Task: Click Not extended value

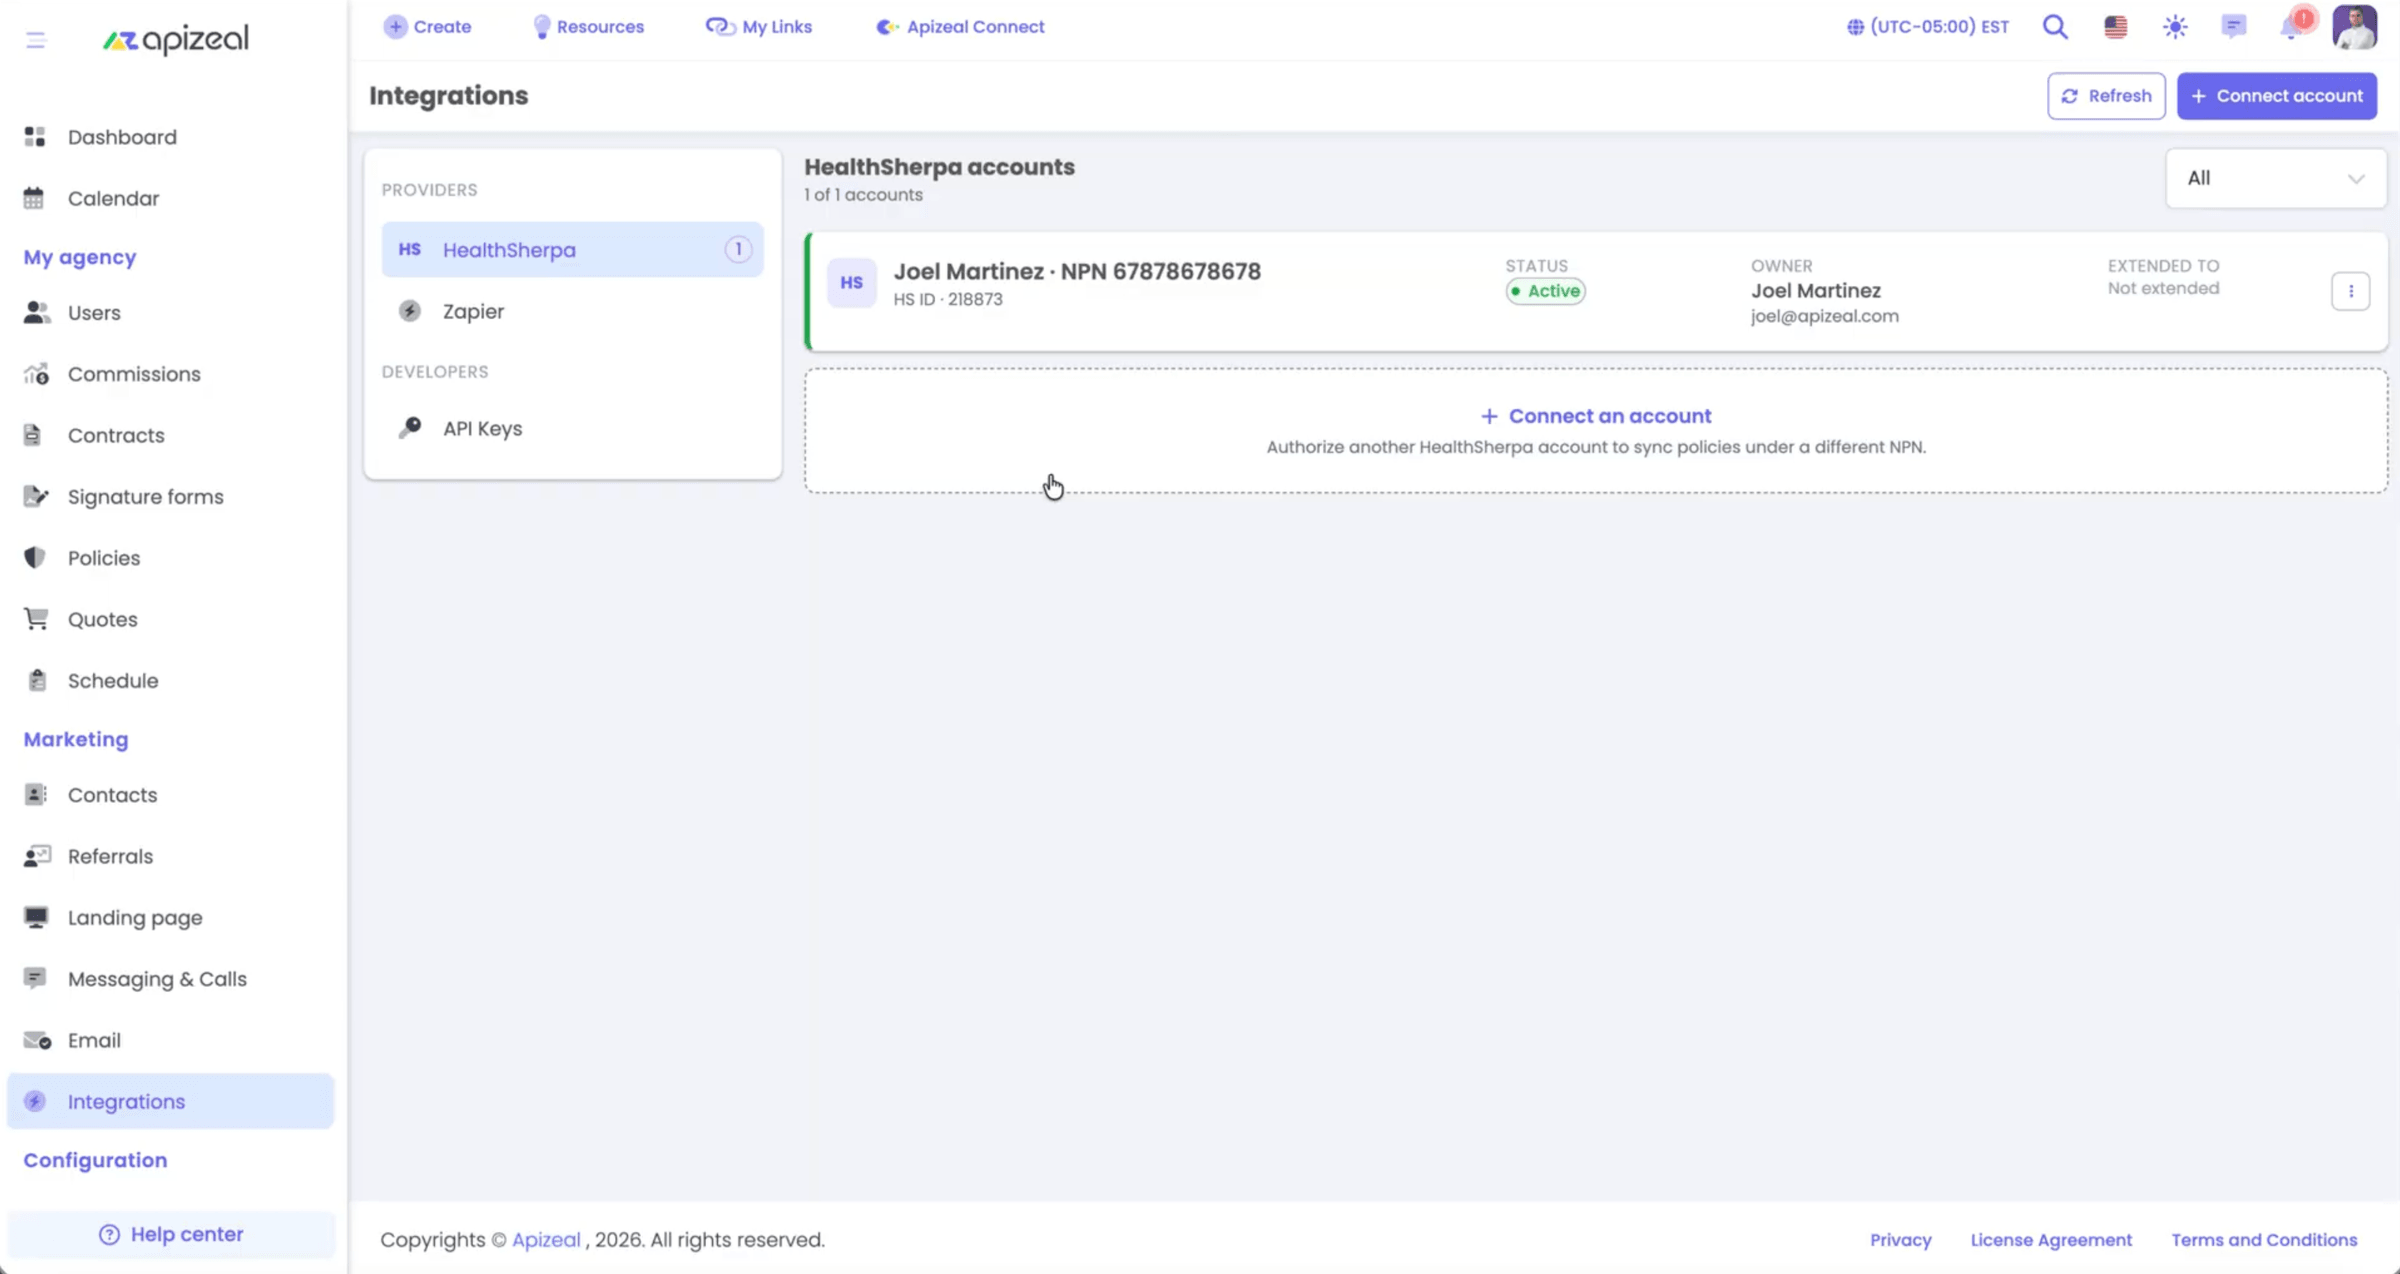Action: (2163, 288)
